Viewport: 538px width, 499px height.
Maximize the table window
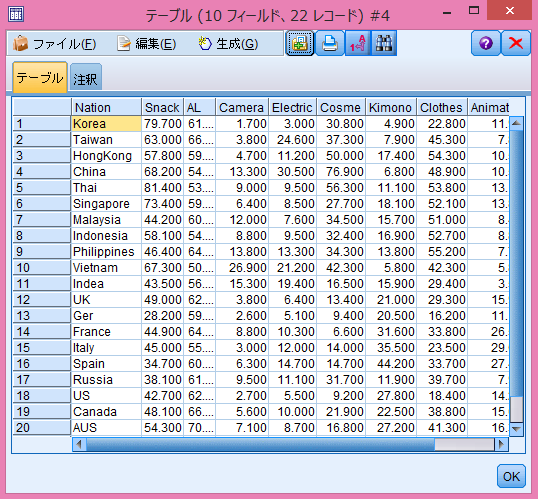click(474, 11)
